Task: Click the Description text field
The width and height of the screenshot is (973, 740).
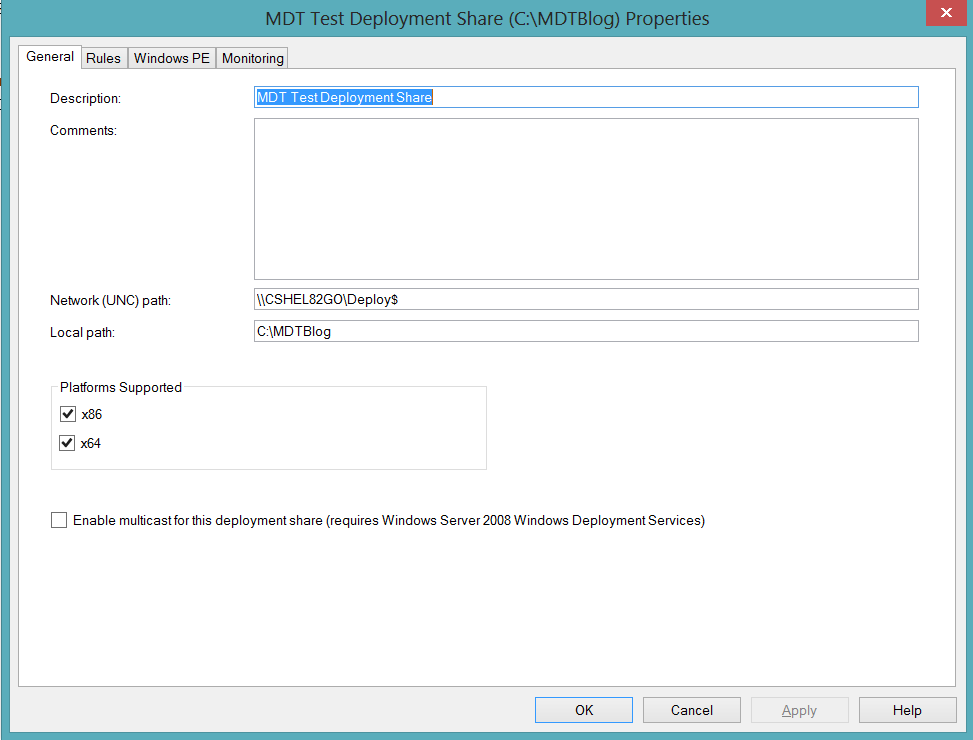Action: (x=586, y=97)
